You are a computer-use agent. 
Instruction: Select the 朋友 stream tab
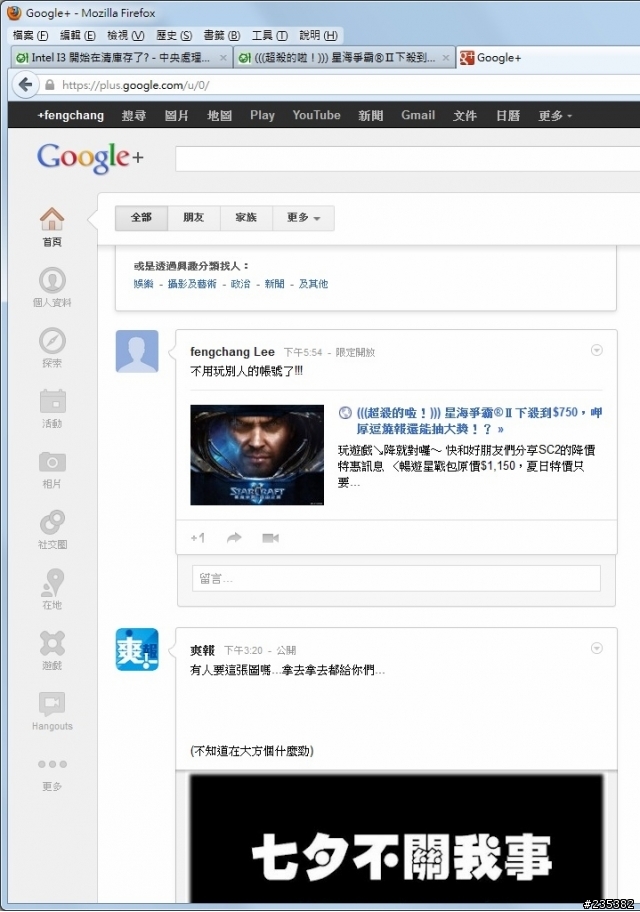click(194, 218)
